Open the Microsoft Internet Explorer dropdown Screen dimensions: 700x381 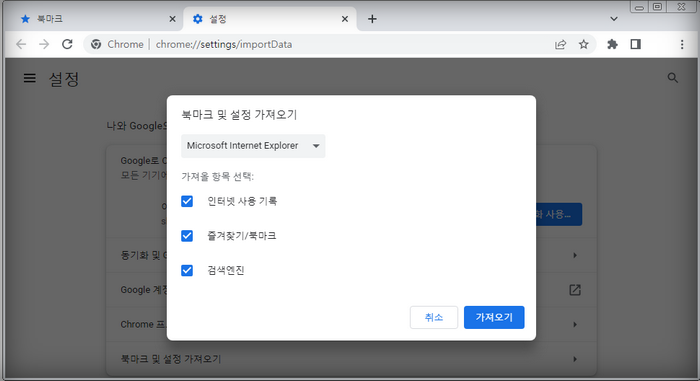click(x=253, y=146)
